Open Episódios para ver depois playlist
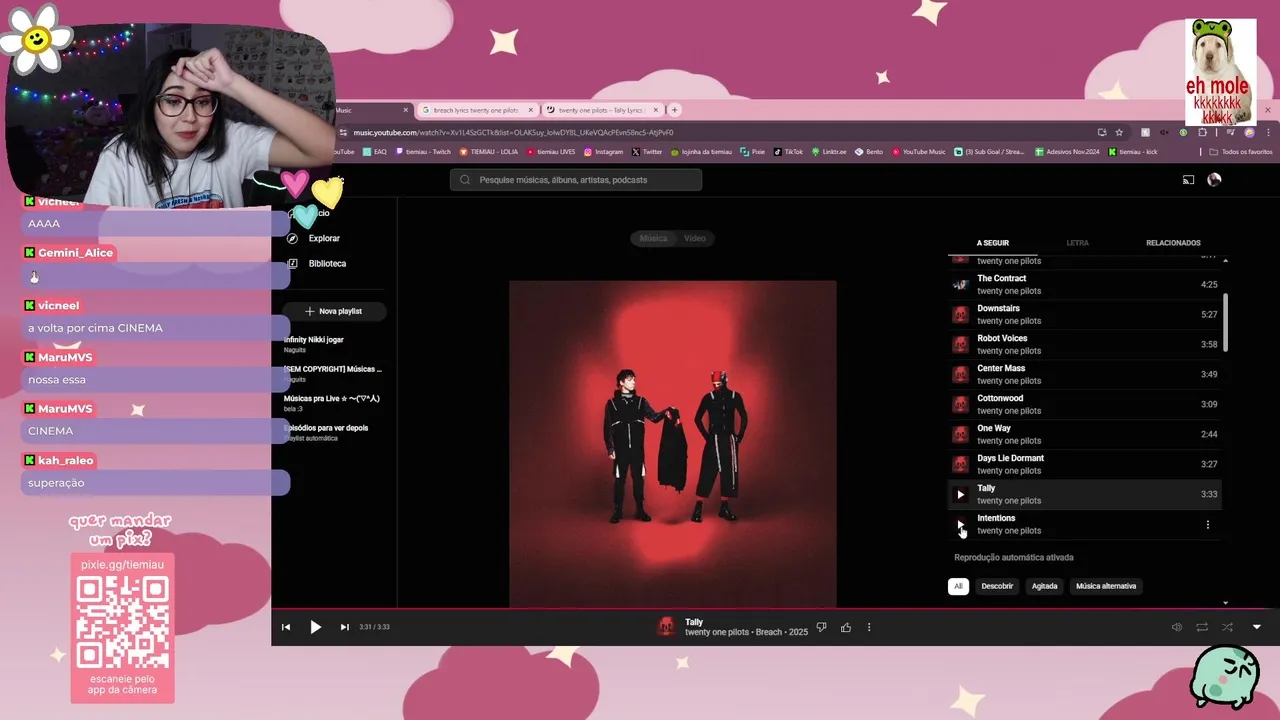The height and width of the screenshot is (720, 1280). click(326, 432)
